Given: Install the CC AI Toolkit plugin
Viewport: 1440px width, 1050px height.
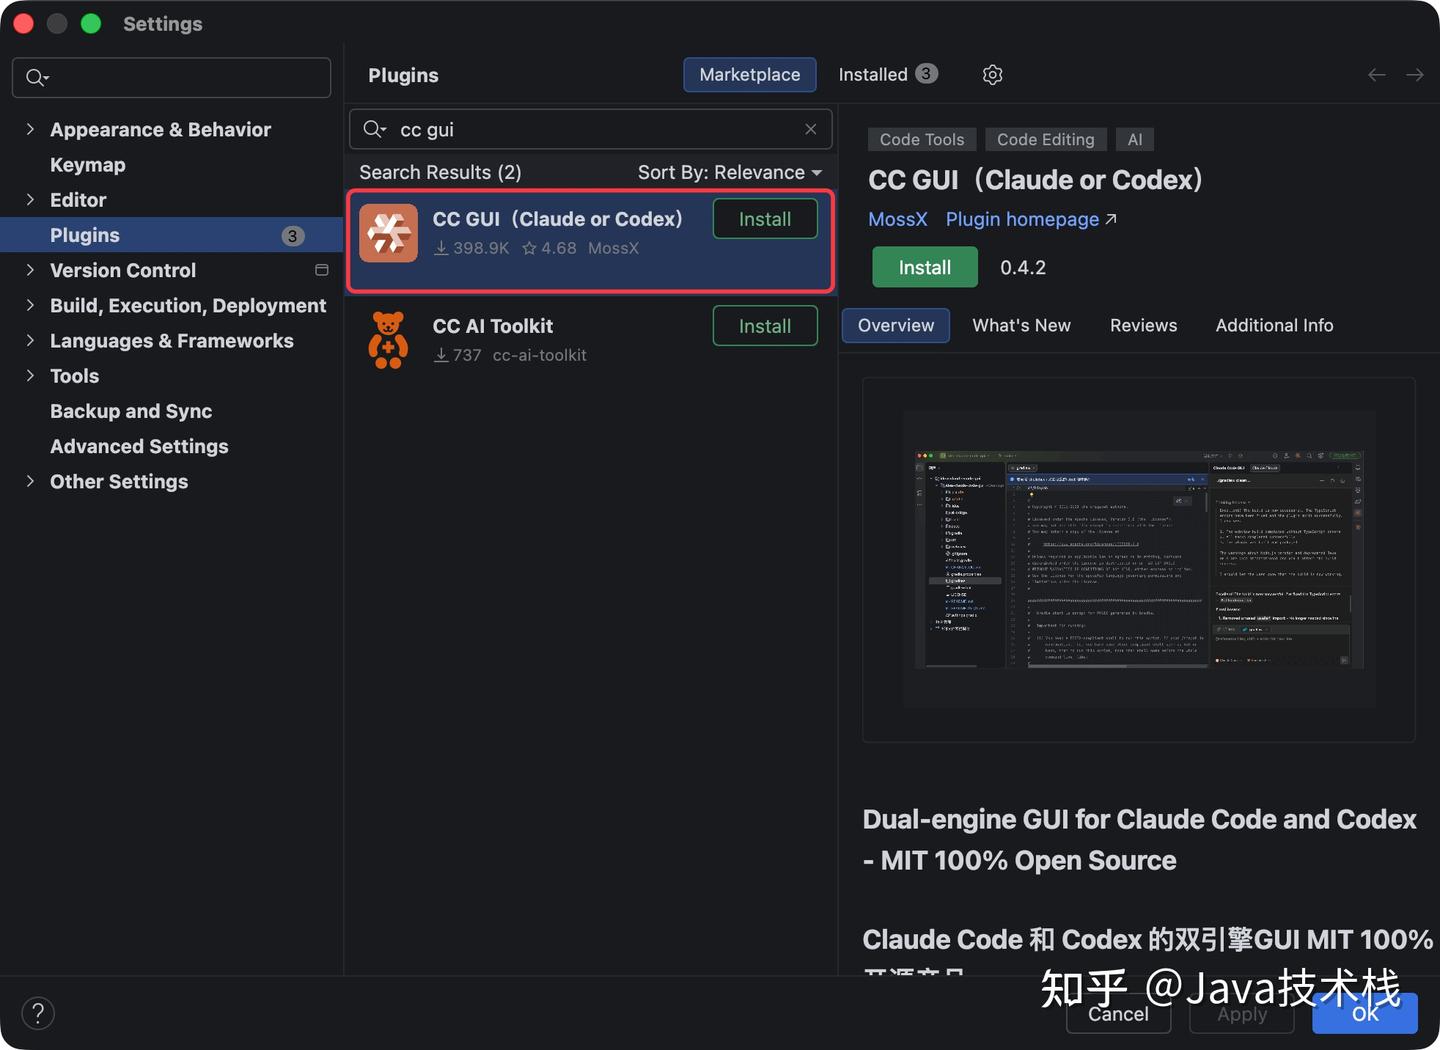Looking at the screenshot, I should [765, 326].
